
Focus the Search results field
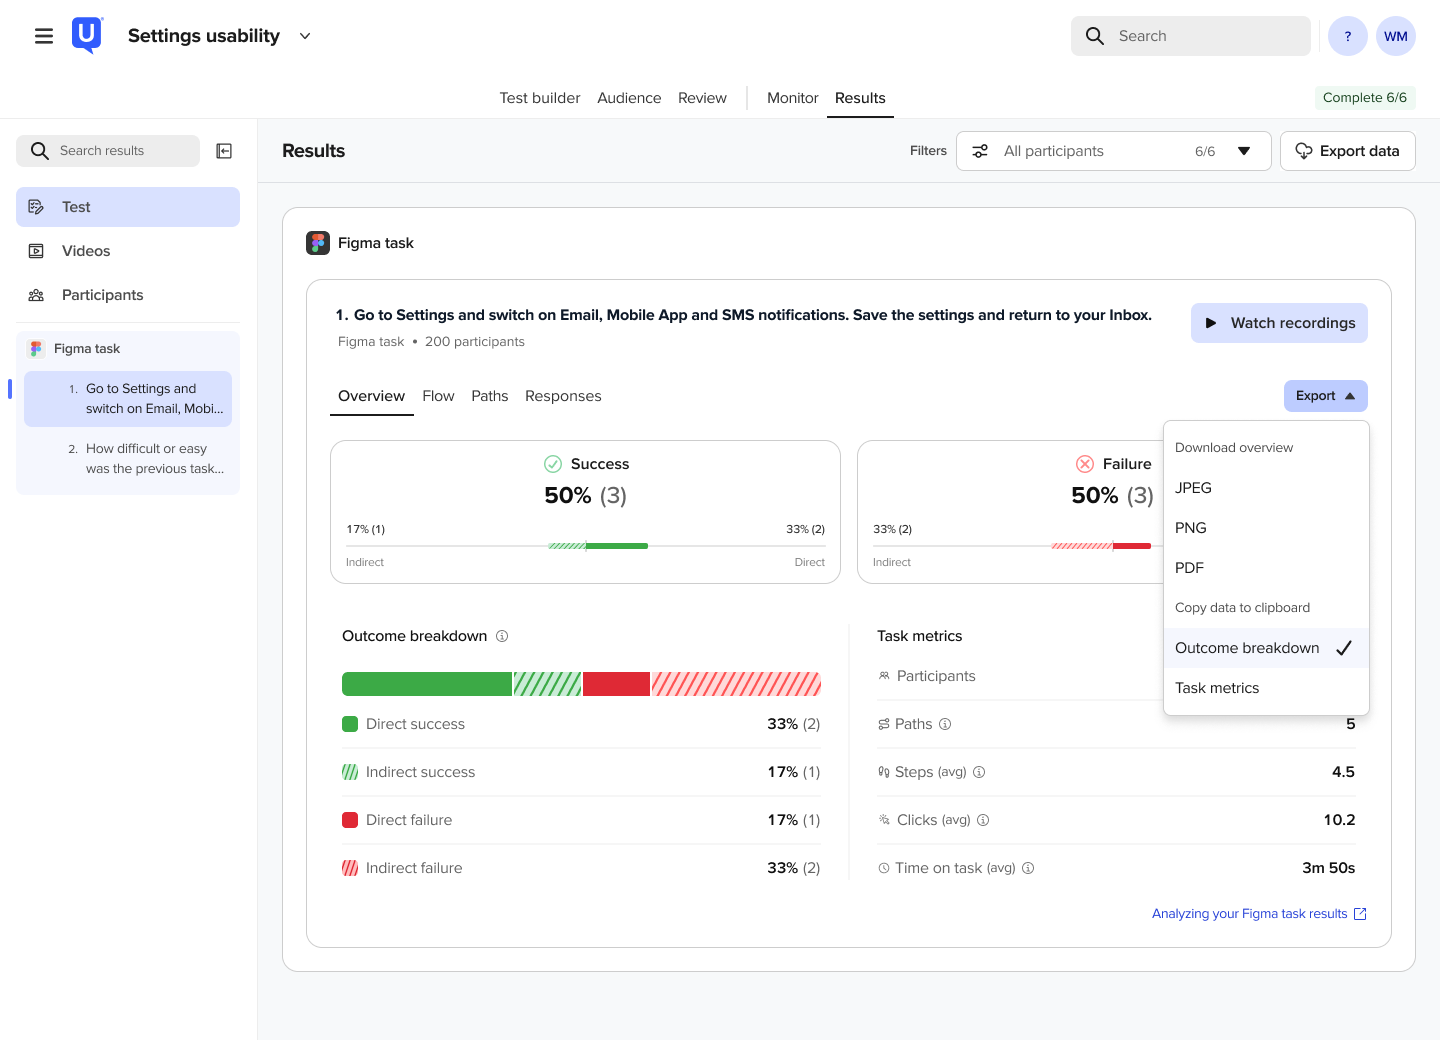108,151
